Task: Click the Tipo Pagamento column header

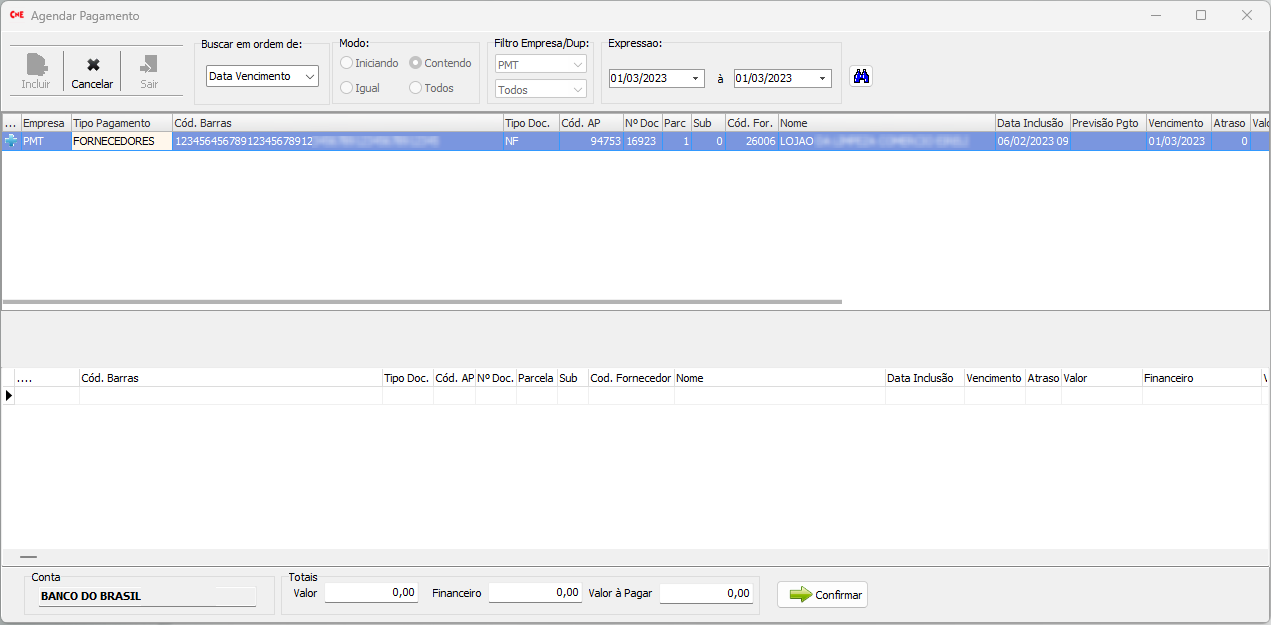Action: point(112,123)
